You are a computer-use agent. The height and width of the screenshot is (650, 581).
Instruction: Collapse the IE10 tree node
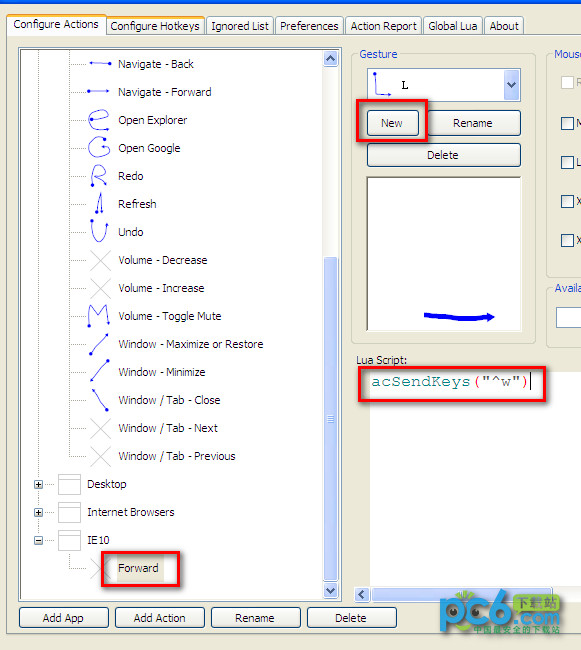point(38,540)
